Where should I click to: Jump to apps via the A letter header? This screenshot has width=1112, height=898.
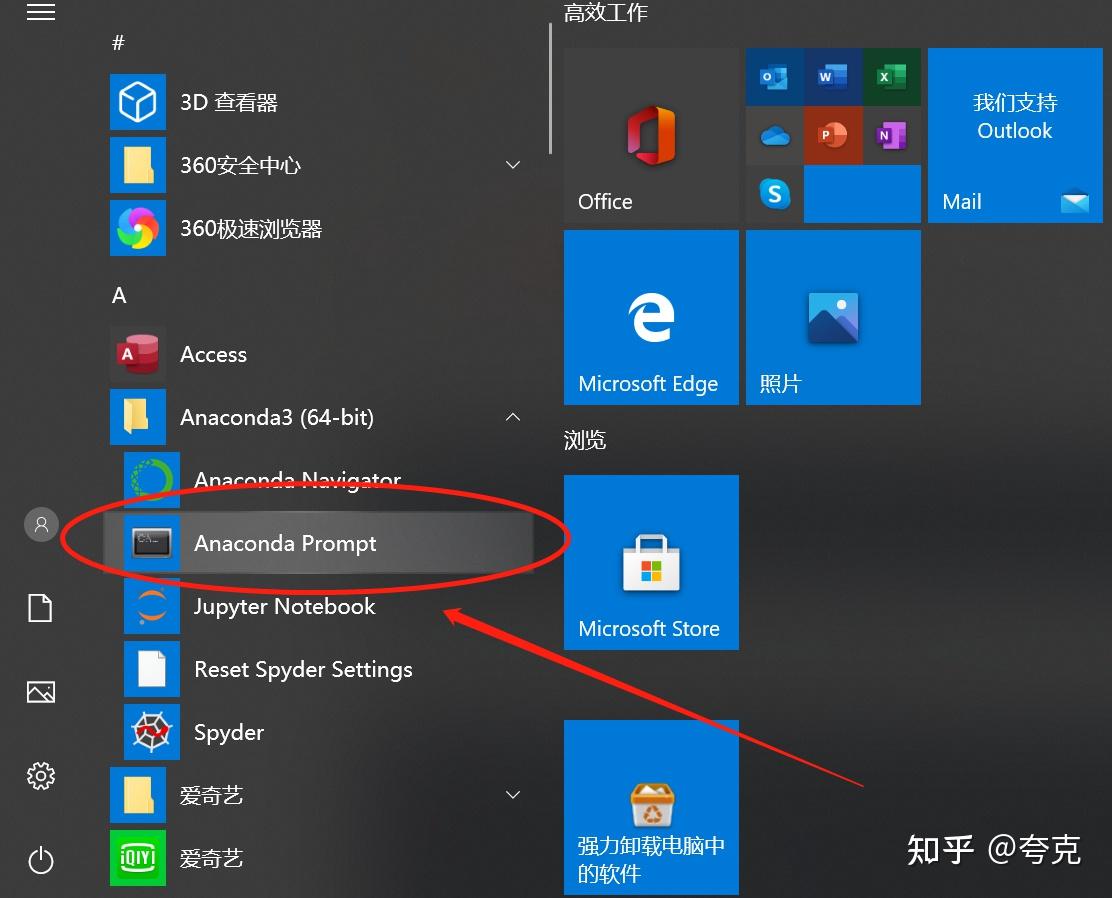(119, 295)
